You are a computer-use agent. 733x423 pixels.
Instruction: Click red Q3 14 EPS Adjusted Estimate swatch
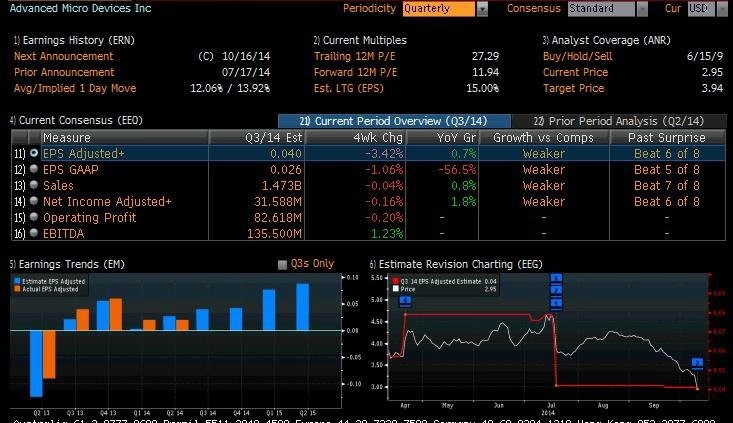[395, 281]
